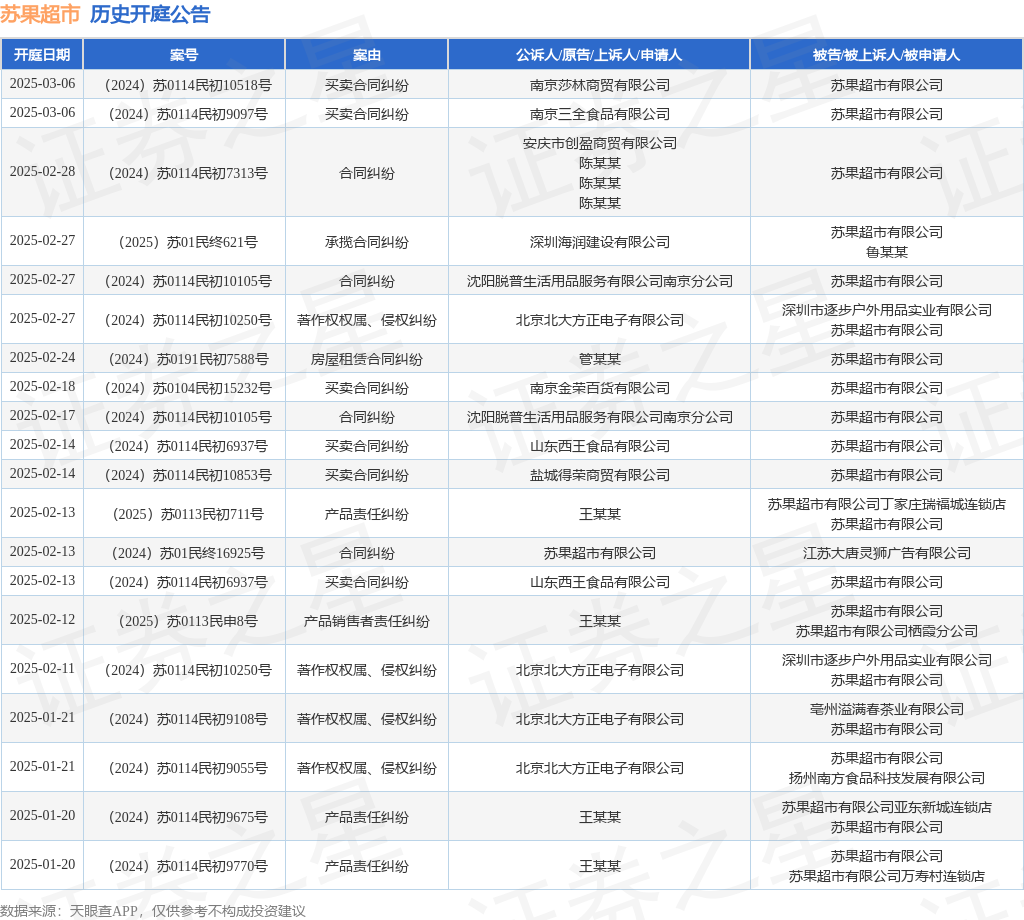Viewport: 1024px width, 920px height.
Task: Click plaintiff 深圳海润建设有限公司
Action: [x=600, y=242]
